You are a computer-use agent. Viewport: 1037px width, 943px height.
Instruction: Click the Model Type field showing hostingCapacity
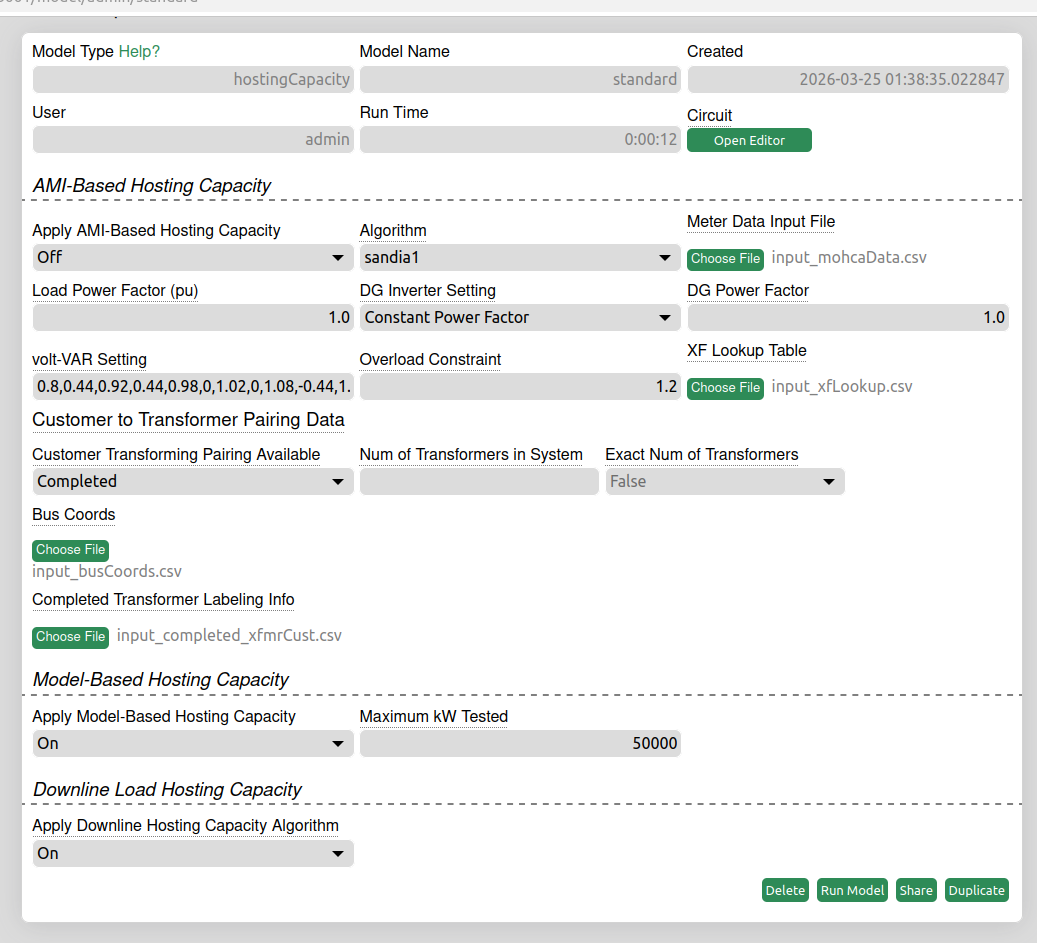tap(193, 79)
